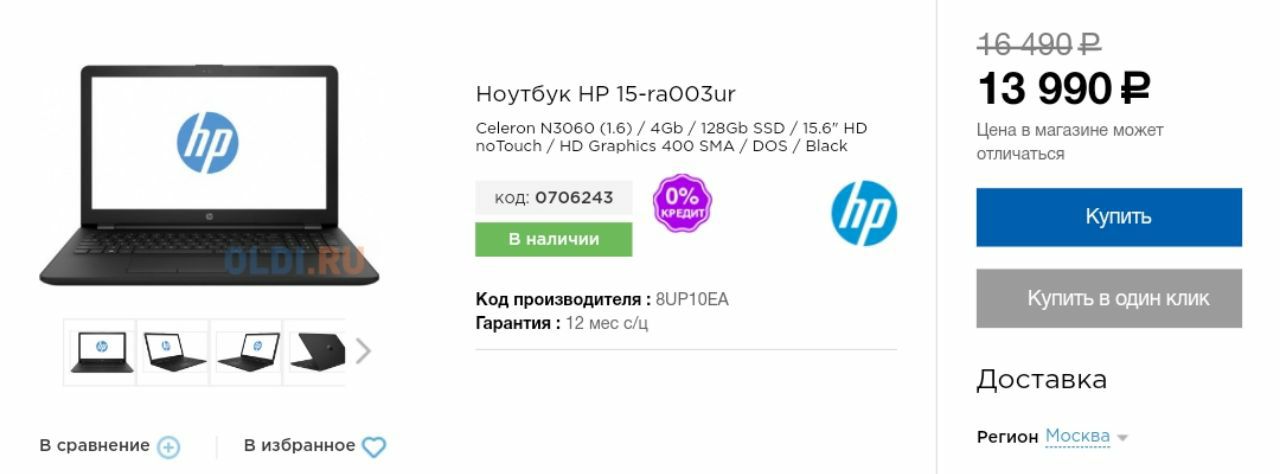Click the 13 990 ₽ price
Image resolution: width=1280 pixels, height=474 pixels.
pos(1063,89)
